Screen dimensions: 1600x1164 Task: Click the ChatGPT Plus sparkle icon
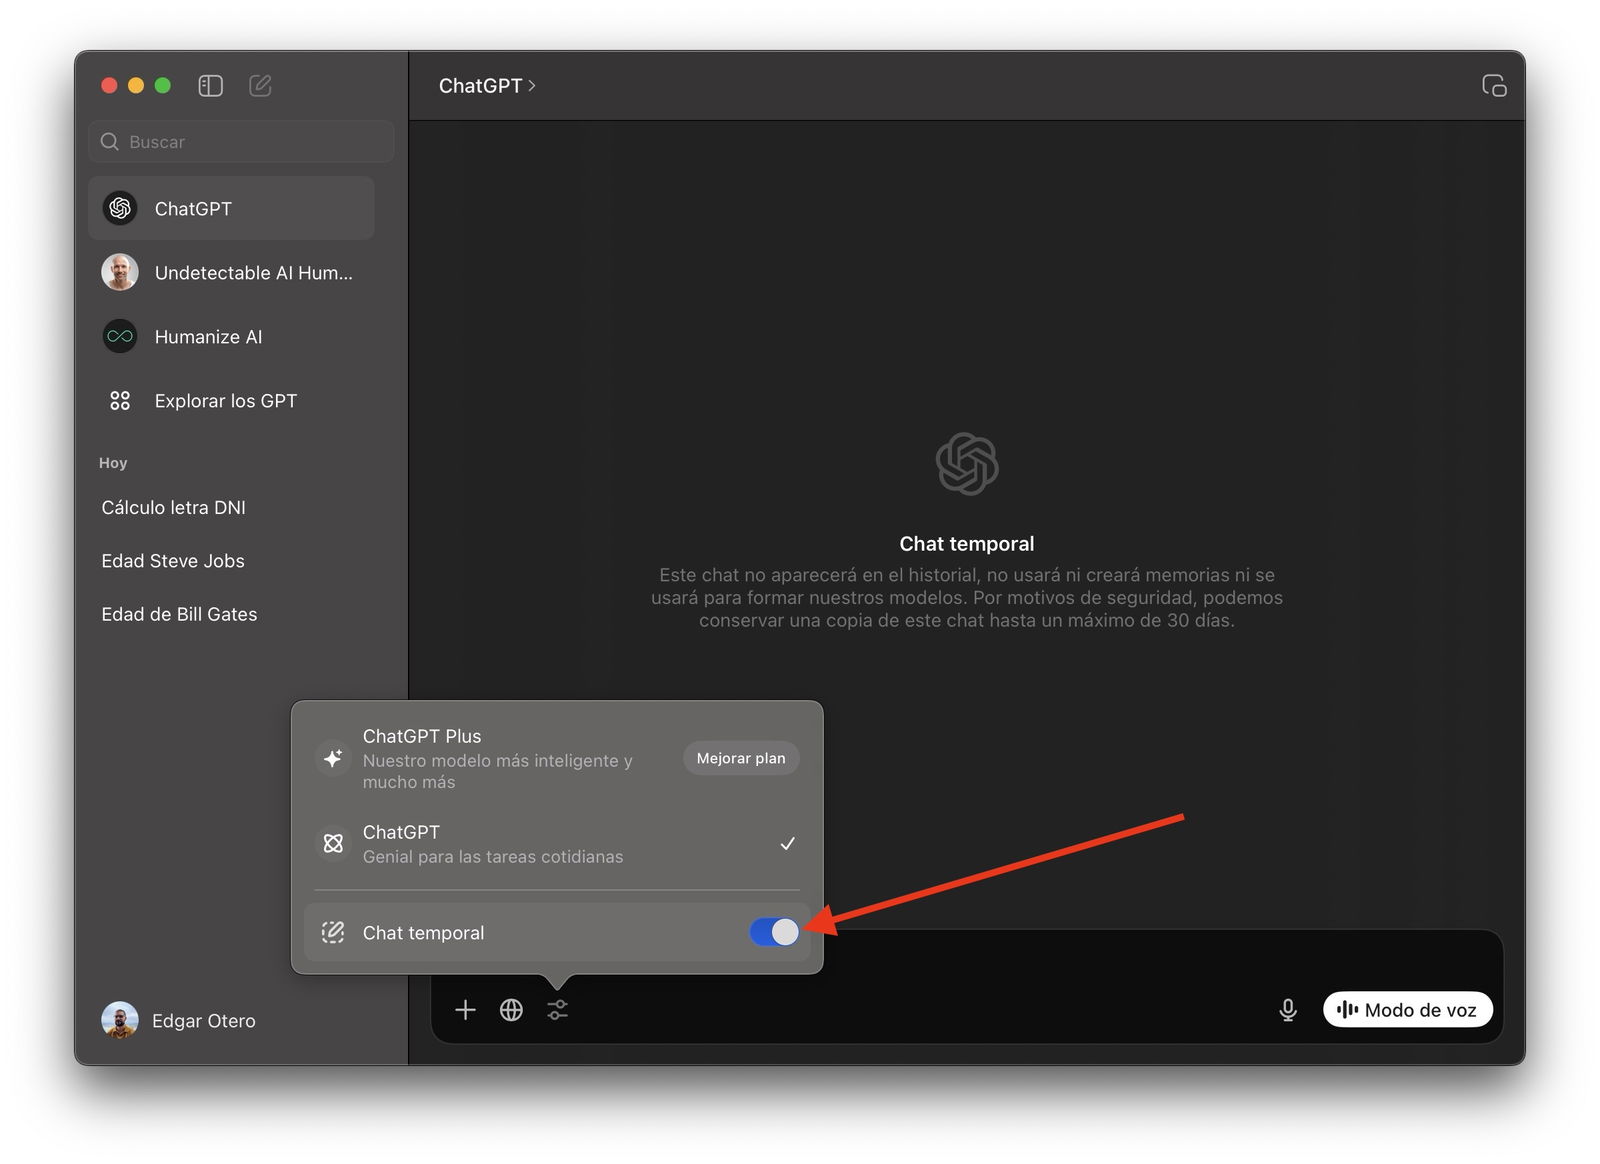333,758
